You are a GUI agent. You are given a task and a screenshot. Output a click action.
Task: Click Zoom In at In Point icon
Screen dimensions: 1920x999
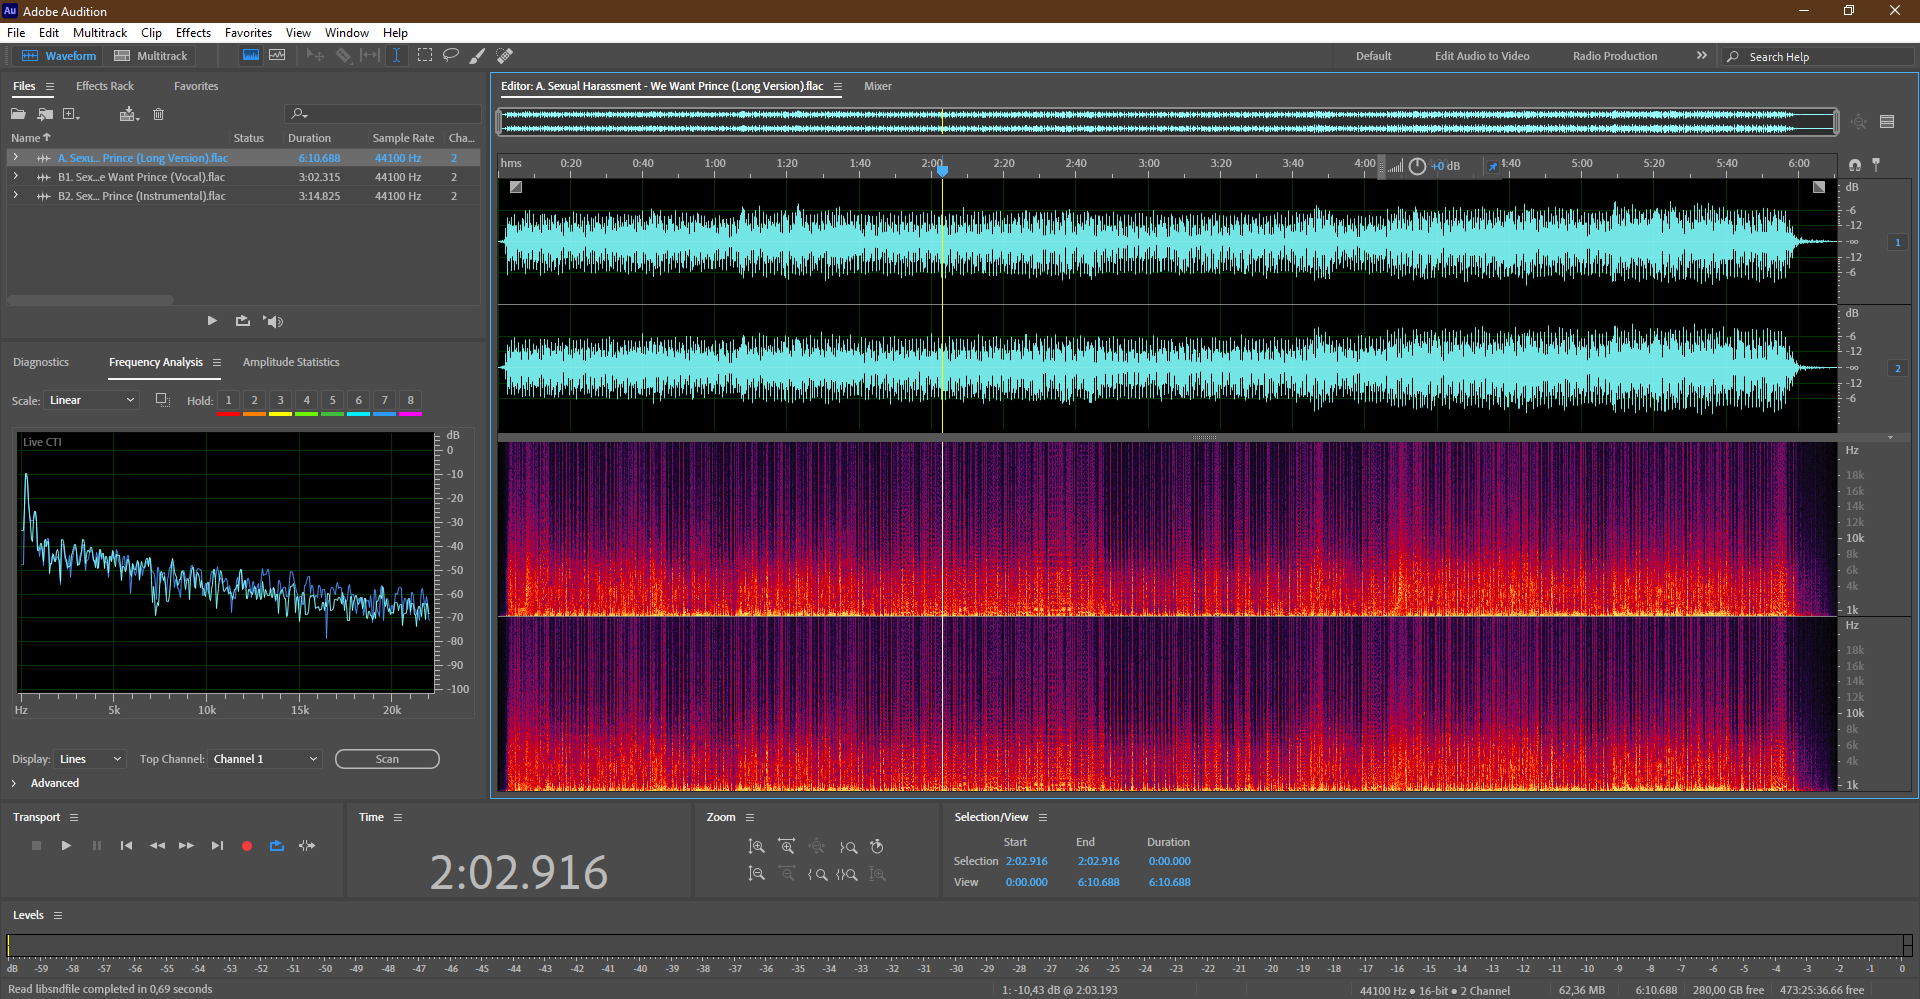(817, 874)
